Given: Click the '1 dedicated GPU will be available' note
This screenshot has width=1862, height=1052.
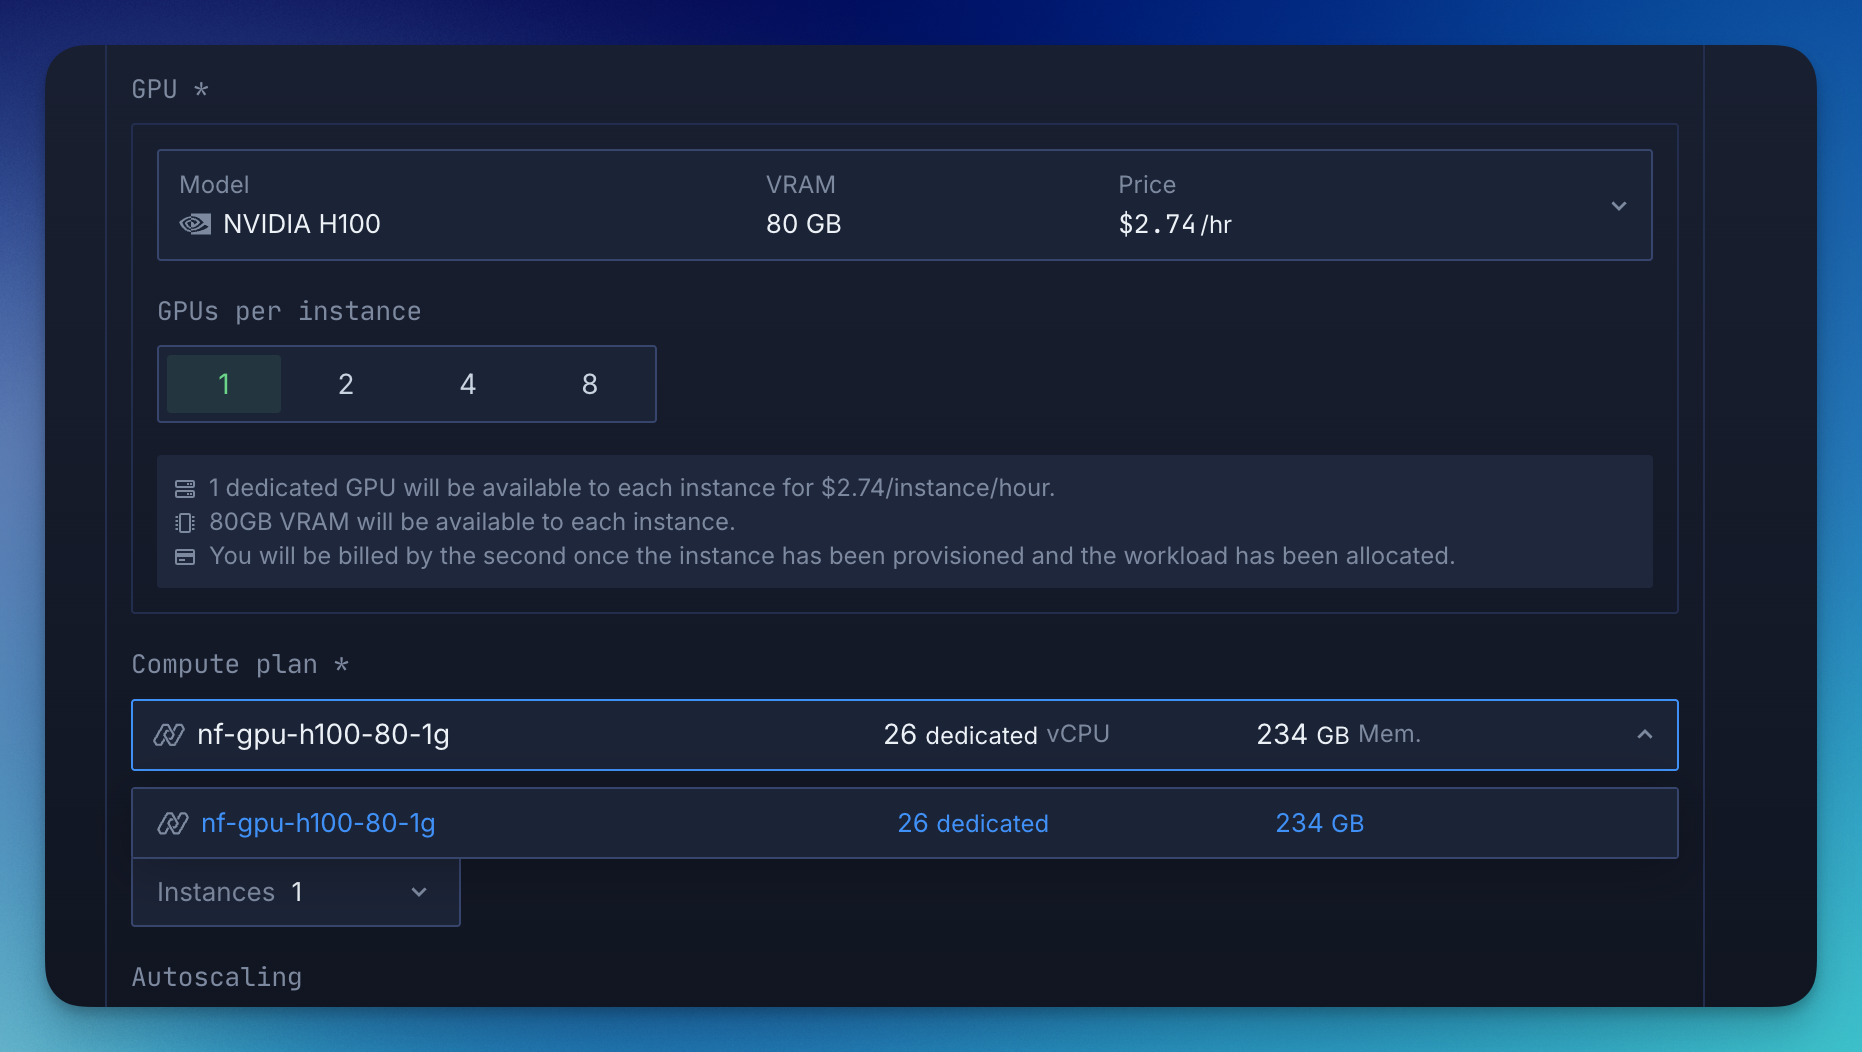Looking at the screenshot, I should (x=632, y=488).
